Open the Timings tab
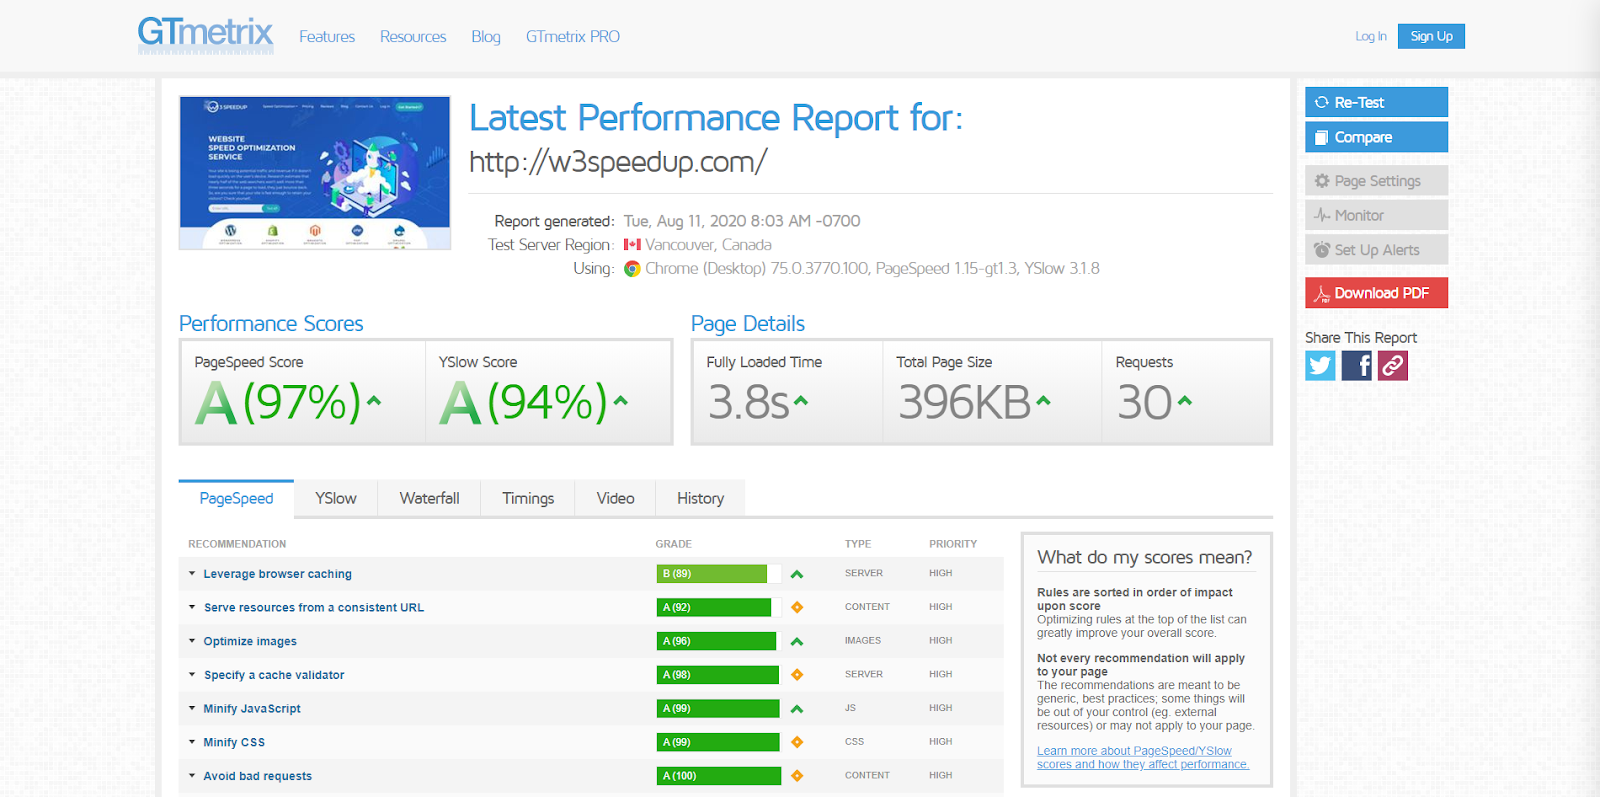This screenshot has width=1600, height=797. pos(528,498)
